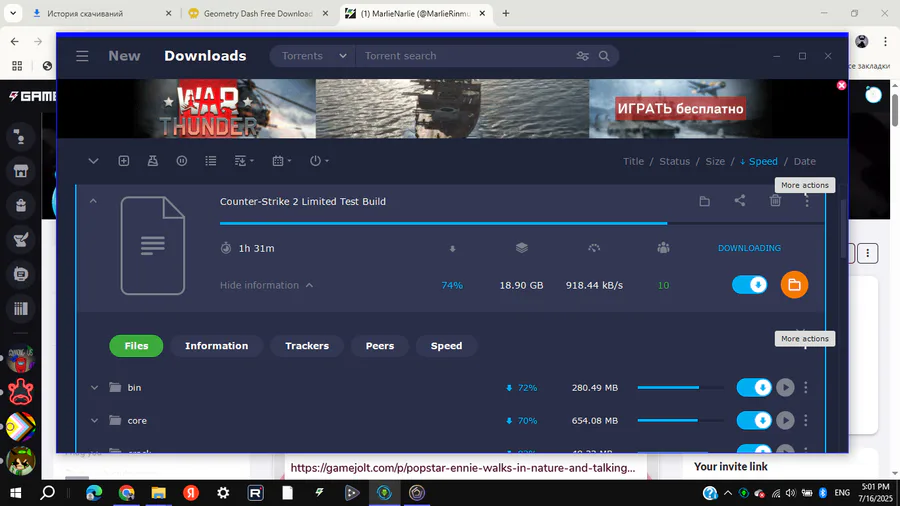Image resolution: width=900 pixels, height=506 pixels.
Task: Open the Information tab
Action: pos(216,346)
